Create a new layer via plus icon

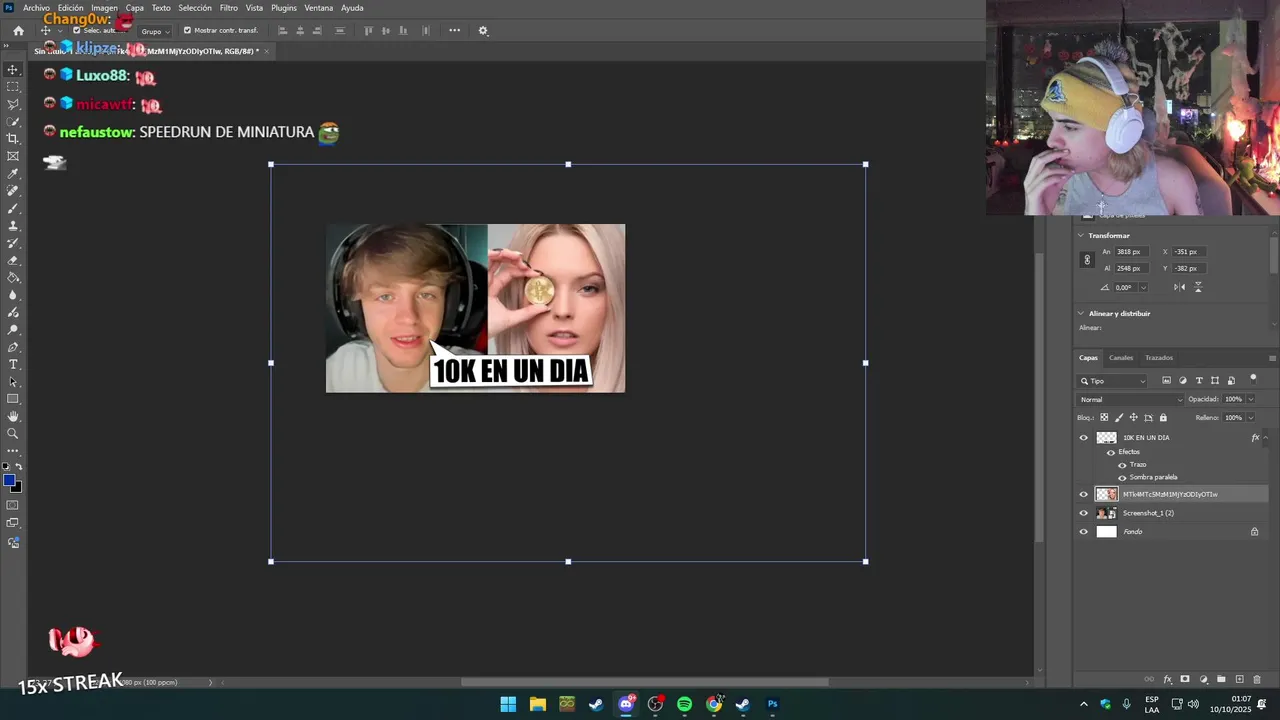(1239, 680)
